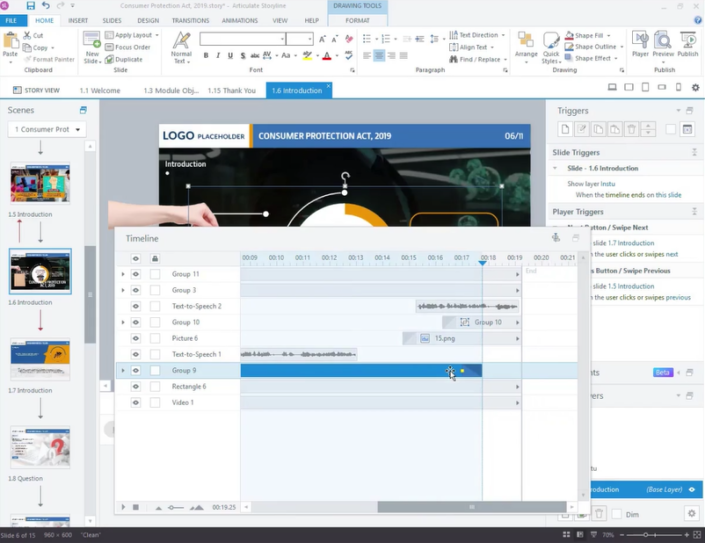Expand Group 3 in the timeline
The image size is (705, 543).
point(123,290)
